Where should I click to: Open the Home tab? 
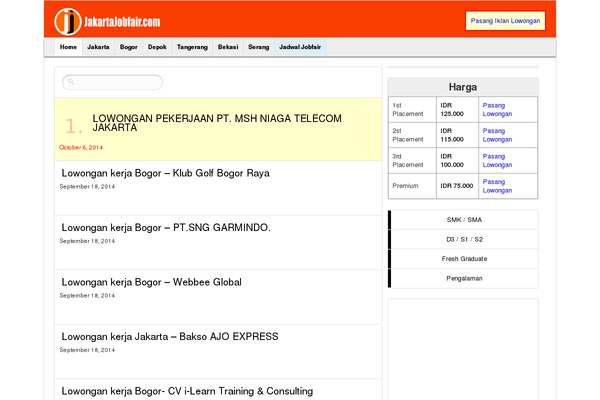pos(68,47)
